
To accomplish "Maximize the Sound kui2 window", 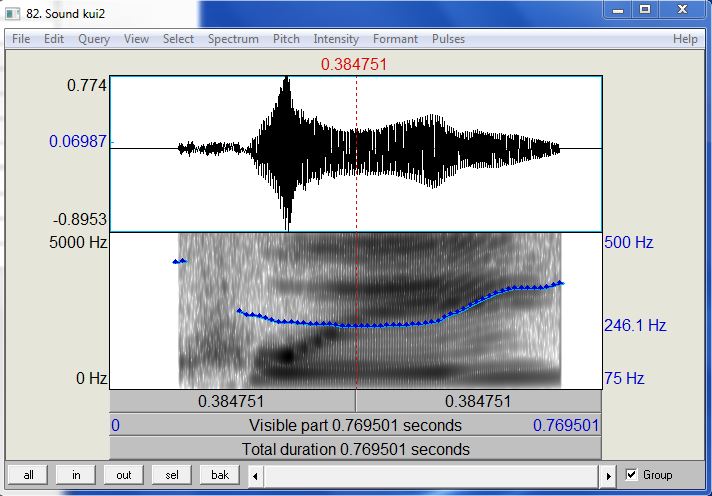I will point(645,10).
